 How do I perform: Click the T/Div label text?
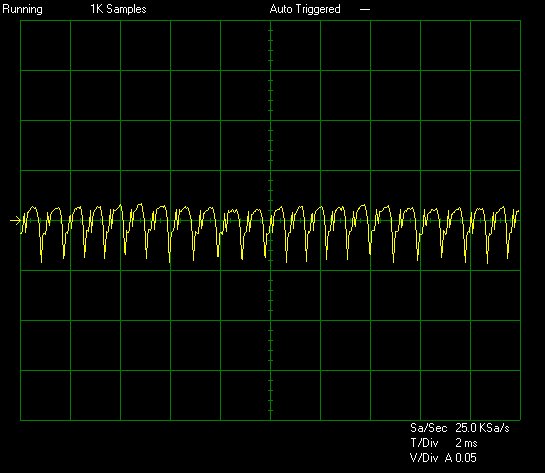[x=424, y=443]
